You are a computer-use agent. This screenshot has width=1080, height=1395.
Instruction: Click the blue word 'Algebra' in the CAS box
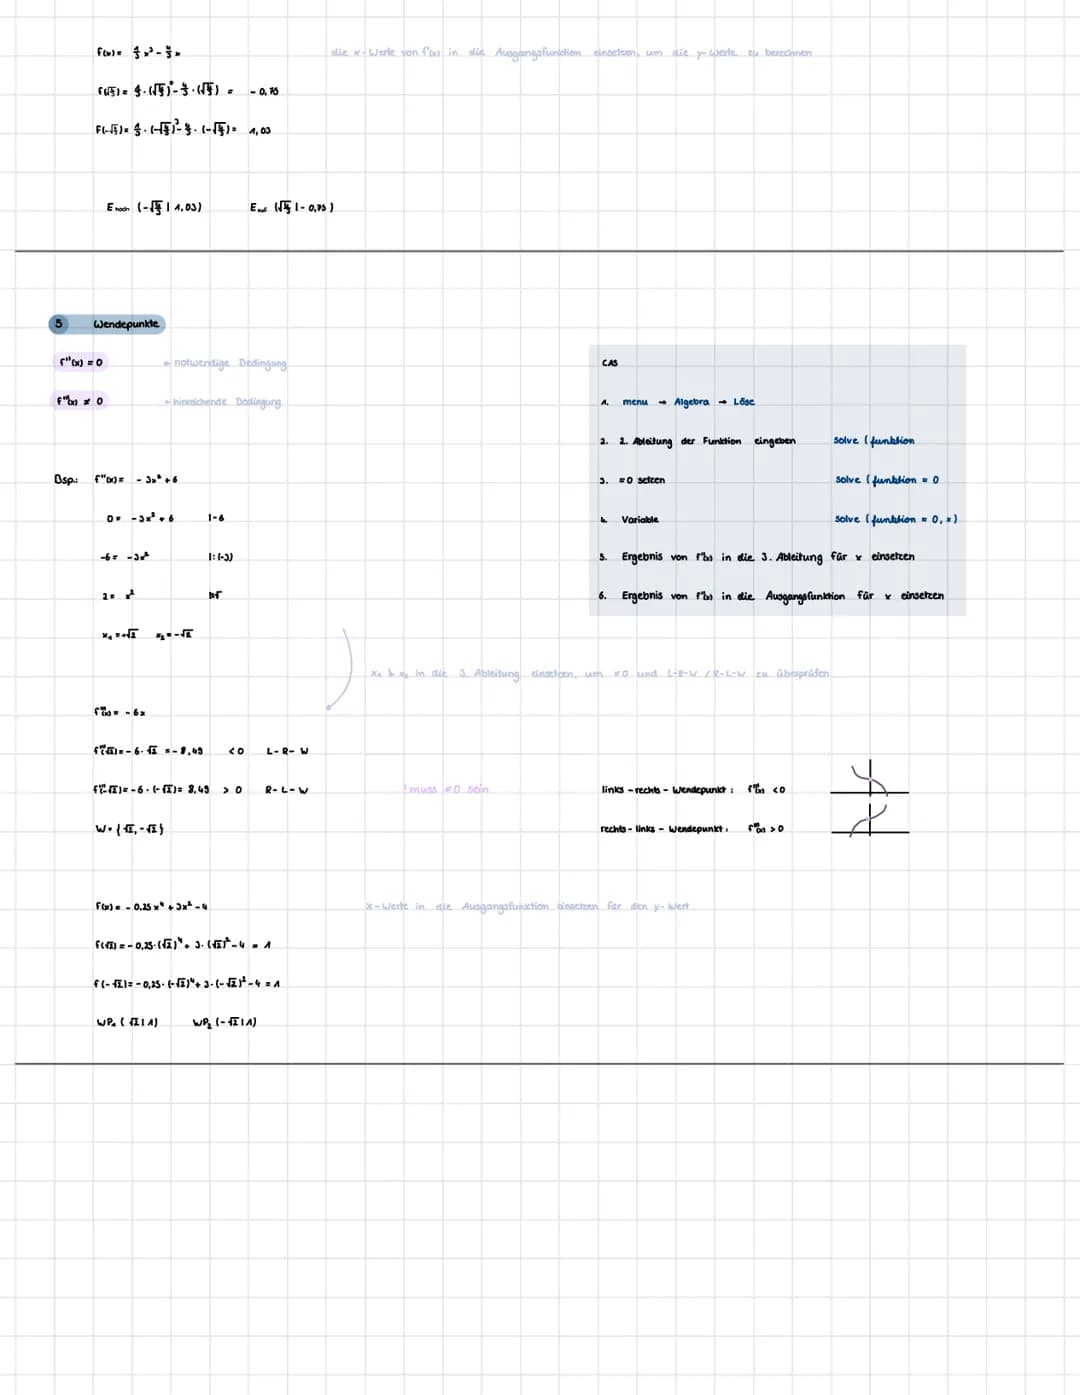(x=691, y=402)
